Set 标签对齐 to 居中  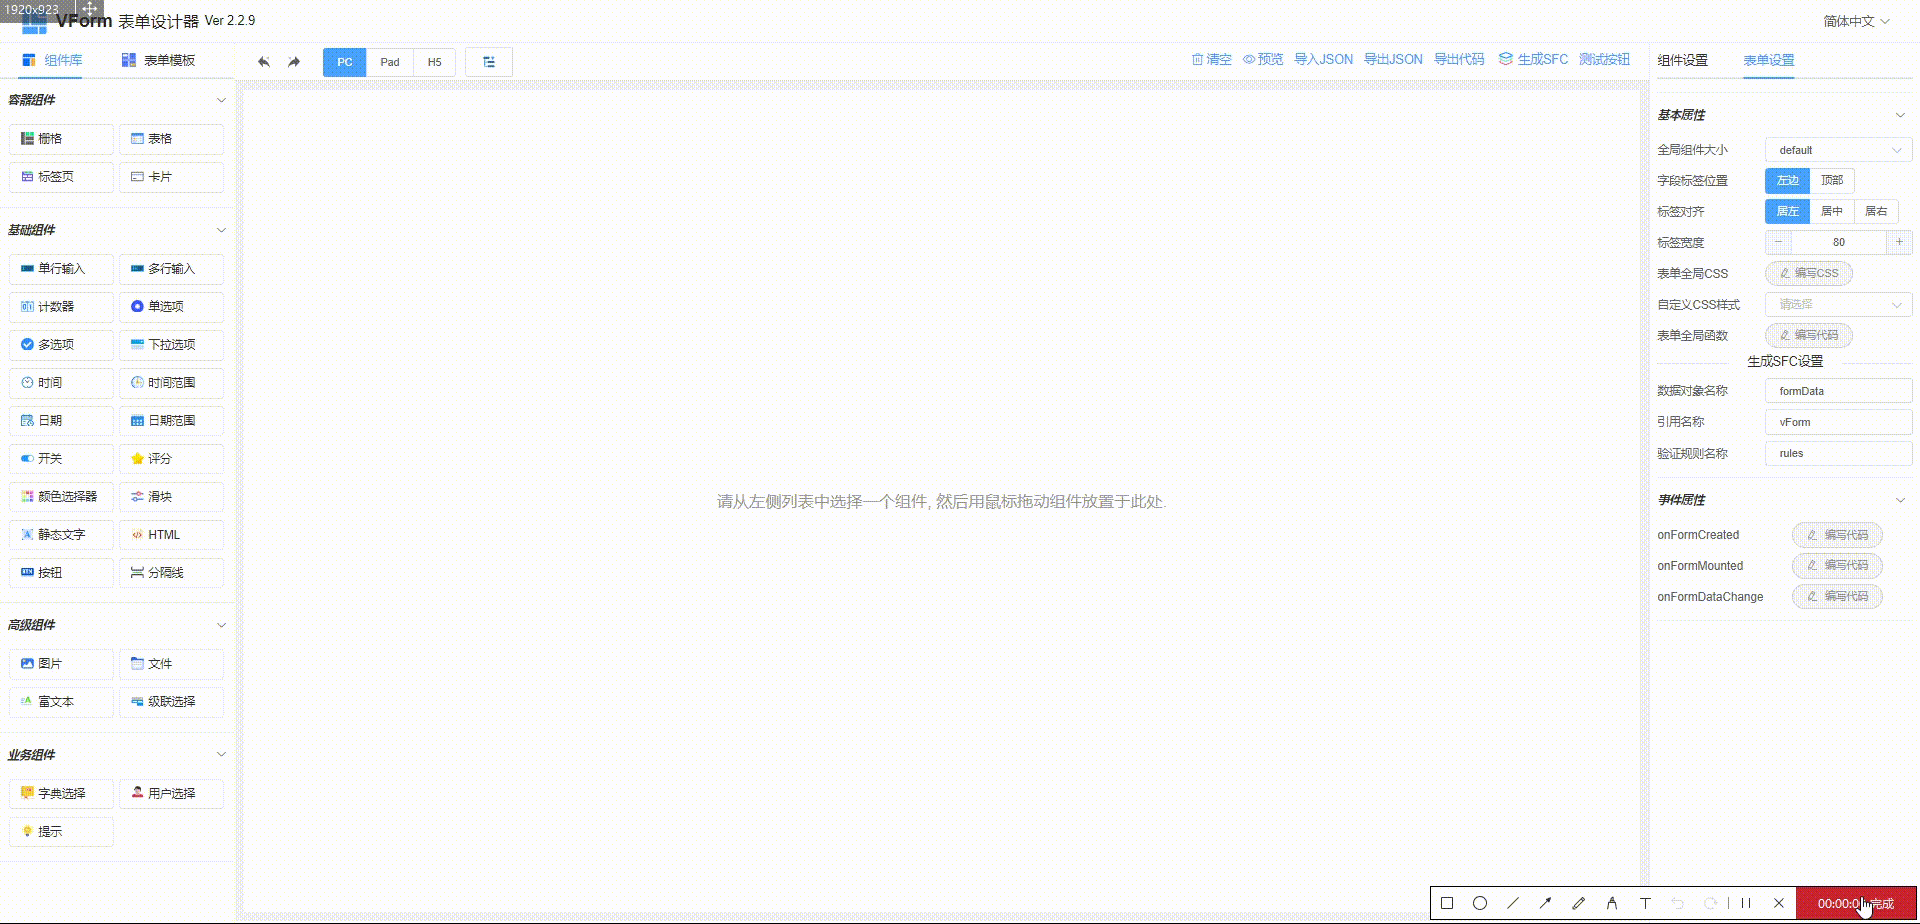coord(1831,211)
